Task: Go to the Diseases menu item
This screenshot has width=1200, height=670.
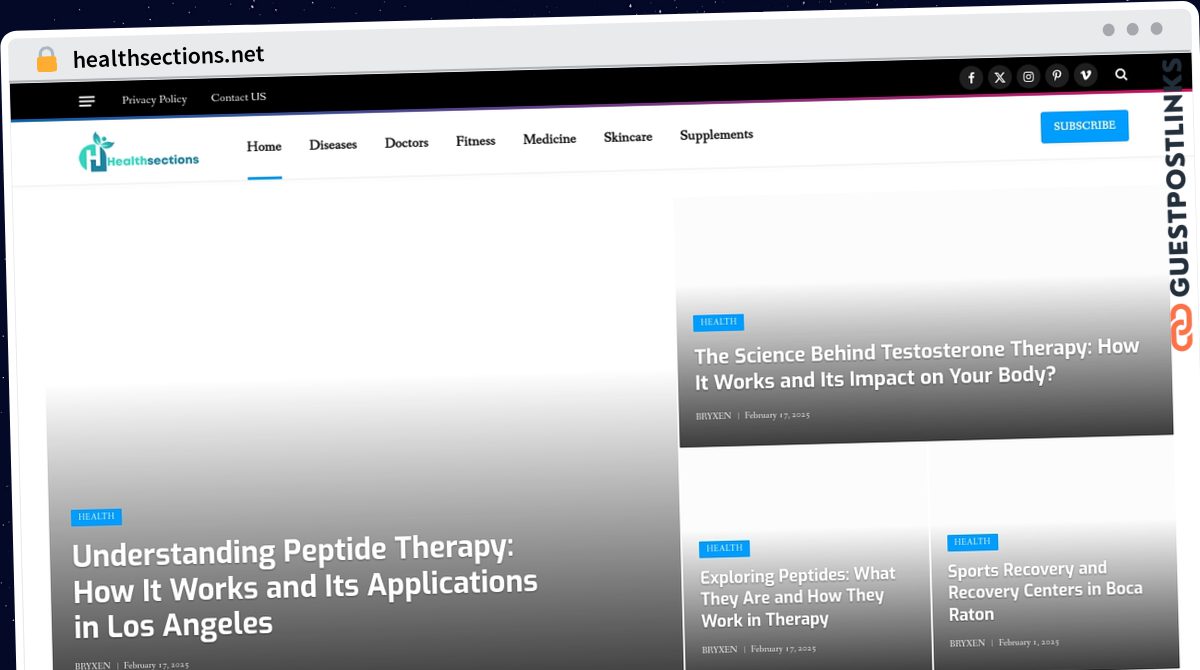Action: pyautogui.click(x=333, y=144)
